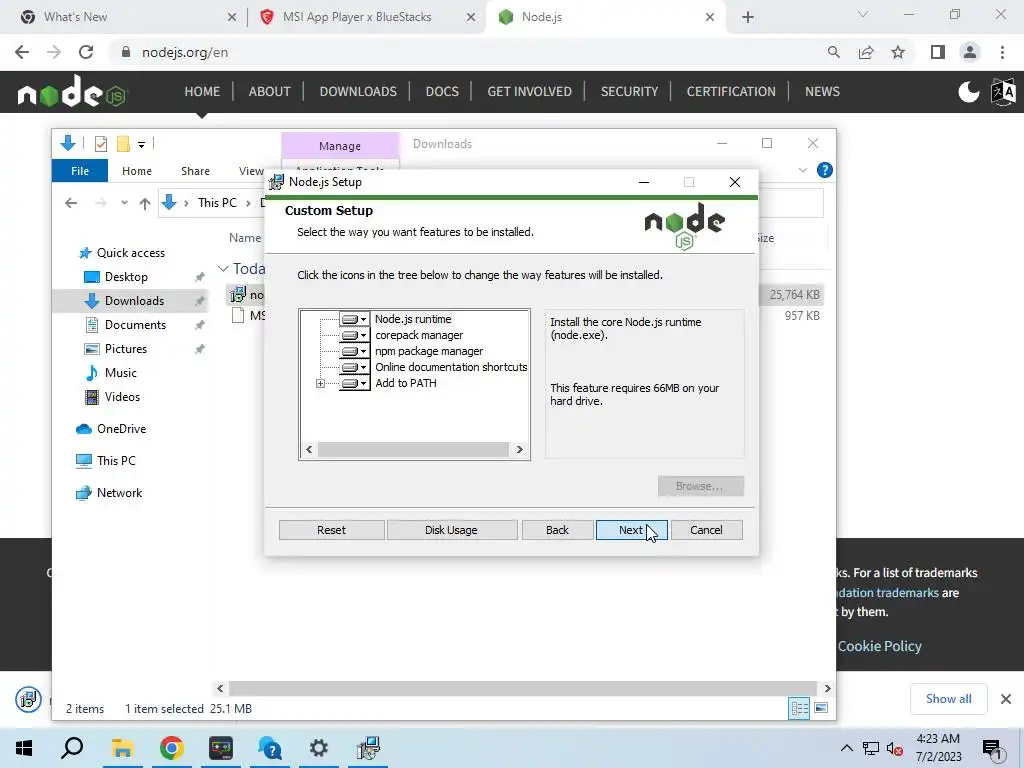1024x768 pixels.
Task: Collapse the Today group in file list
Action: pyautogui.click(x=223, y=268)
